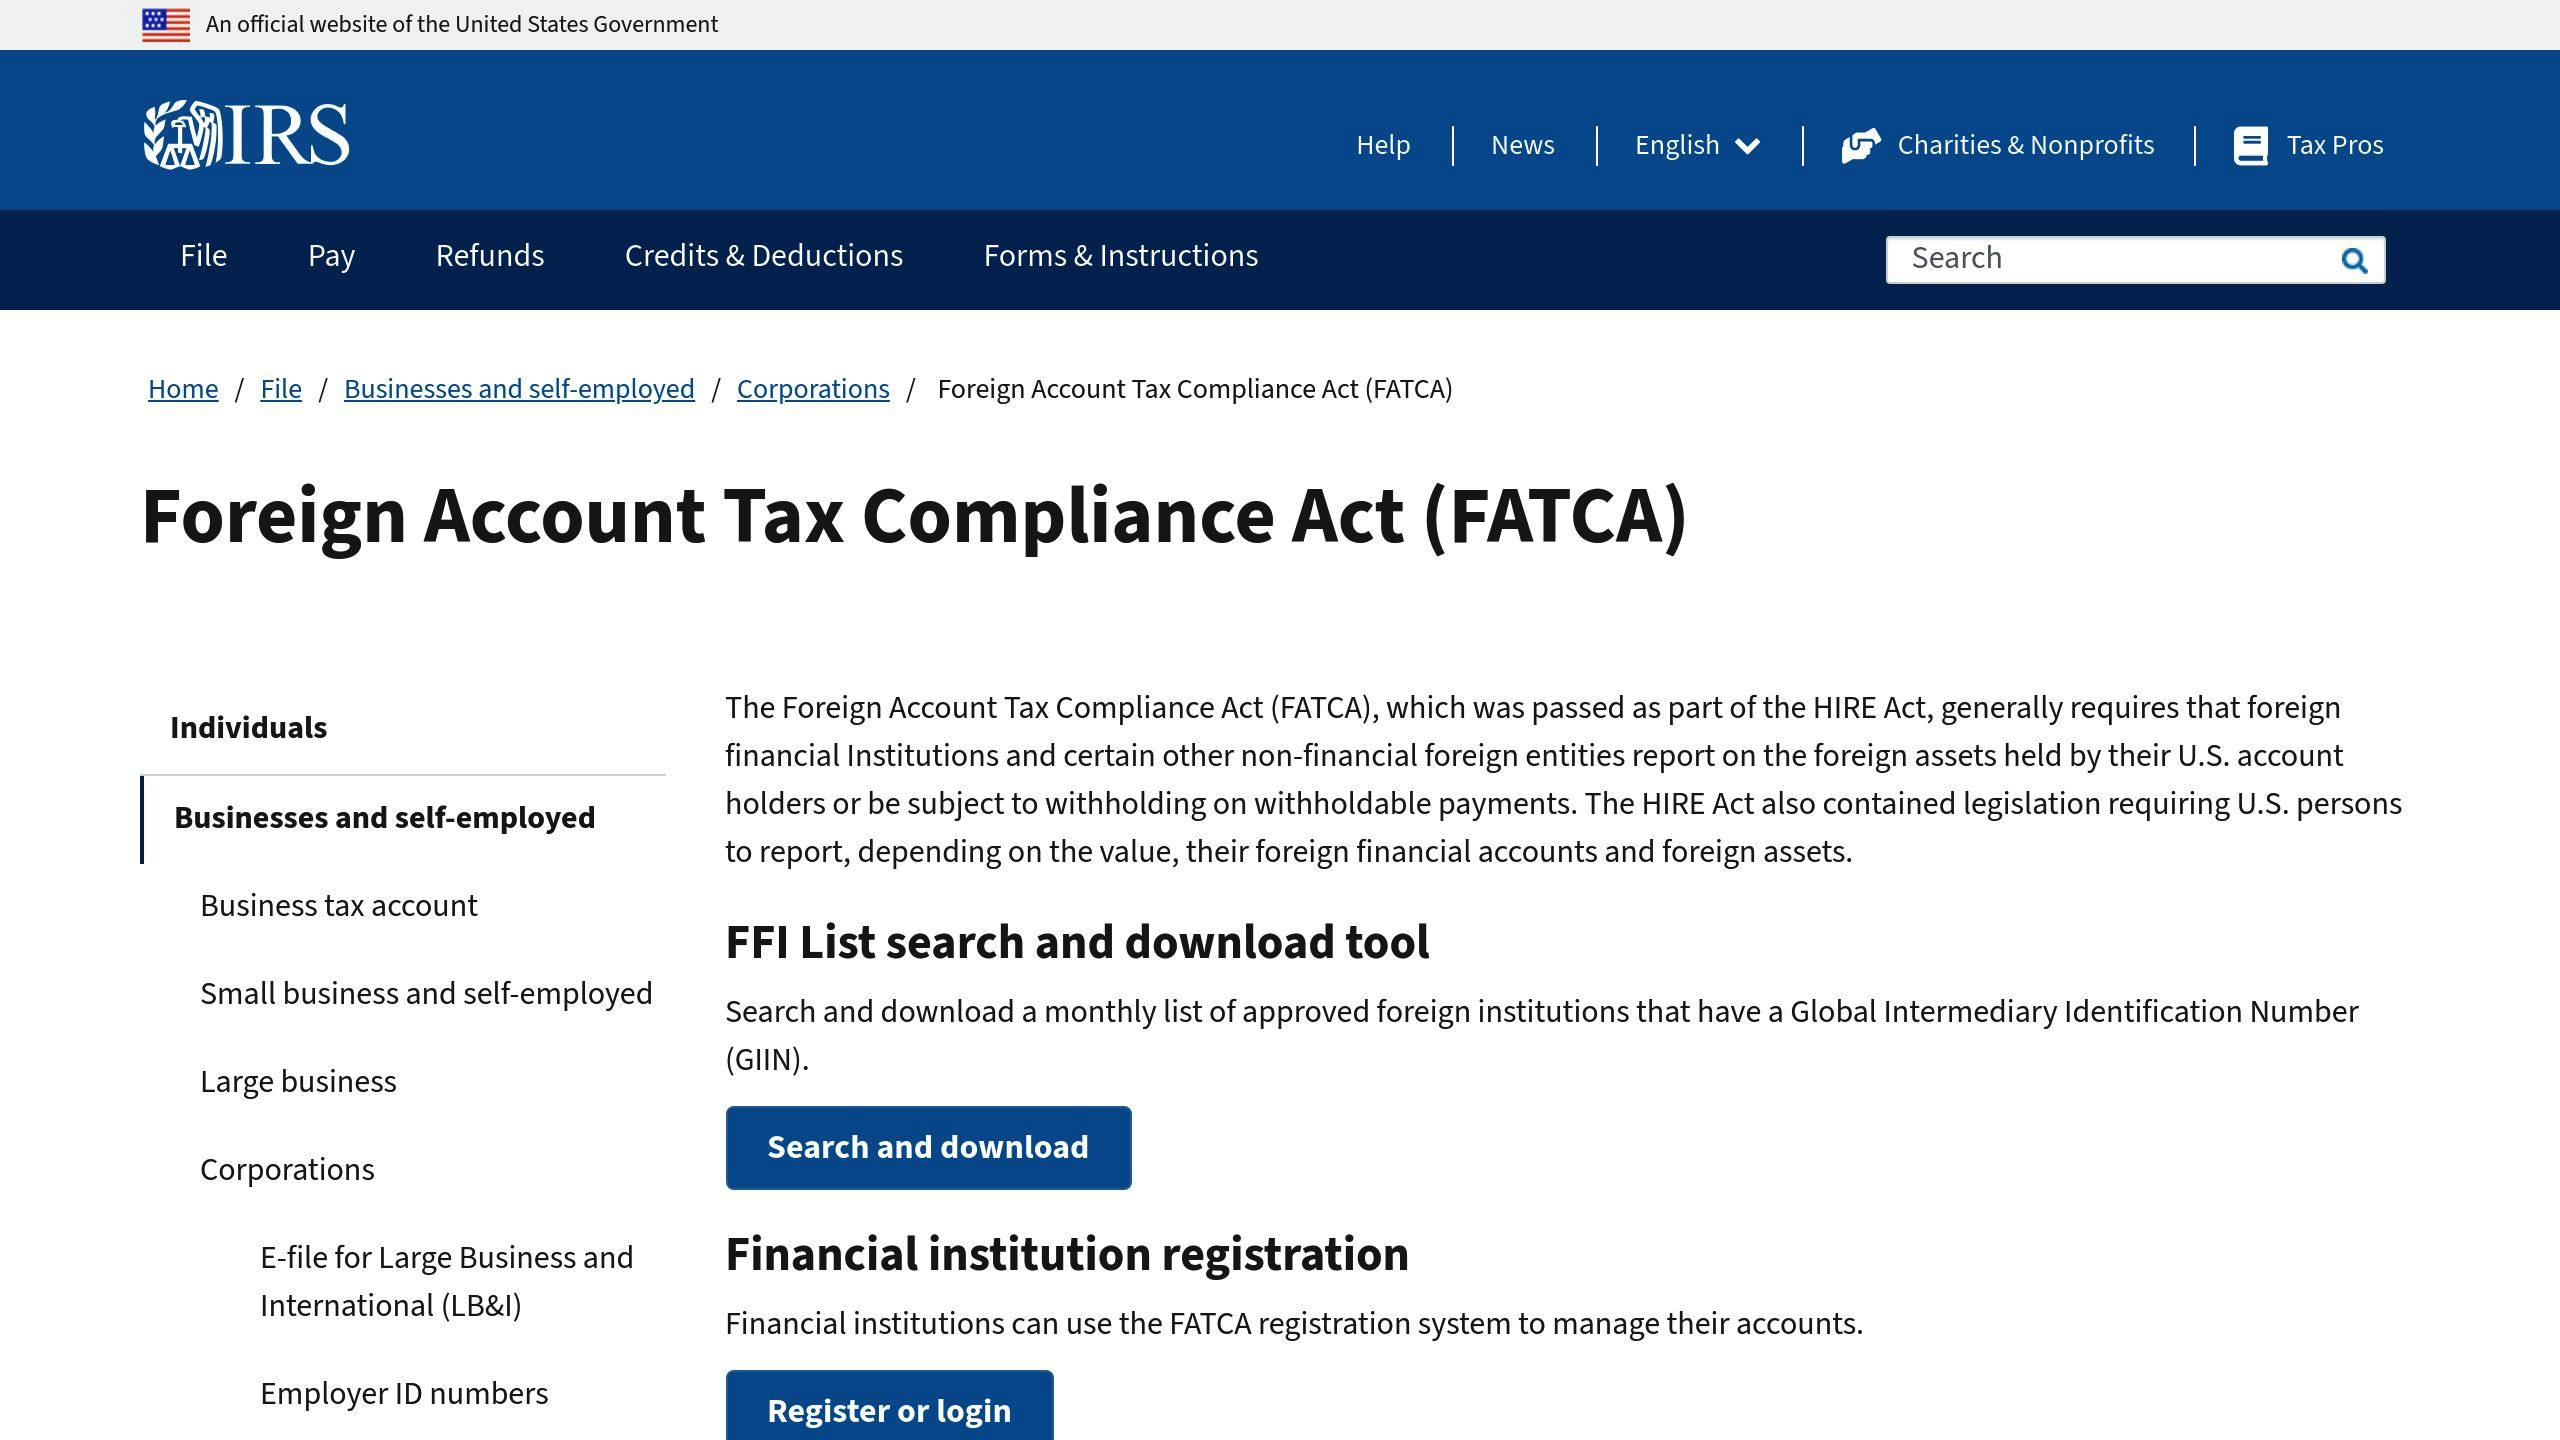Open E-file for Large Business and International link
The image size is (2560, 1440).
446,1281
